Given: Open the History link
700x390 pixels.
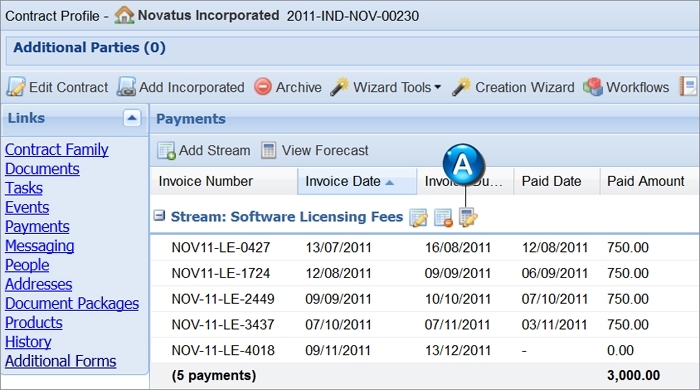Looking at the screenshot, I should (28, 341).
